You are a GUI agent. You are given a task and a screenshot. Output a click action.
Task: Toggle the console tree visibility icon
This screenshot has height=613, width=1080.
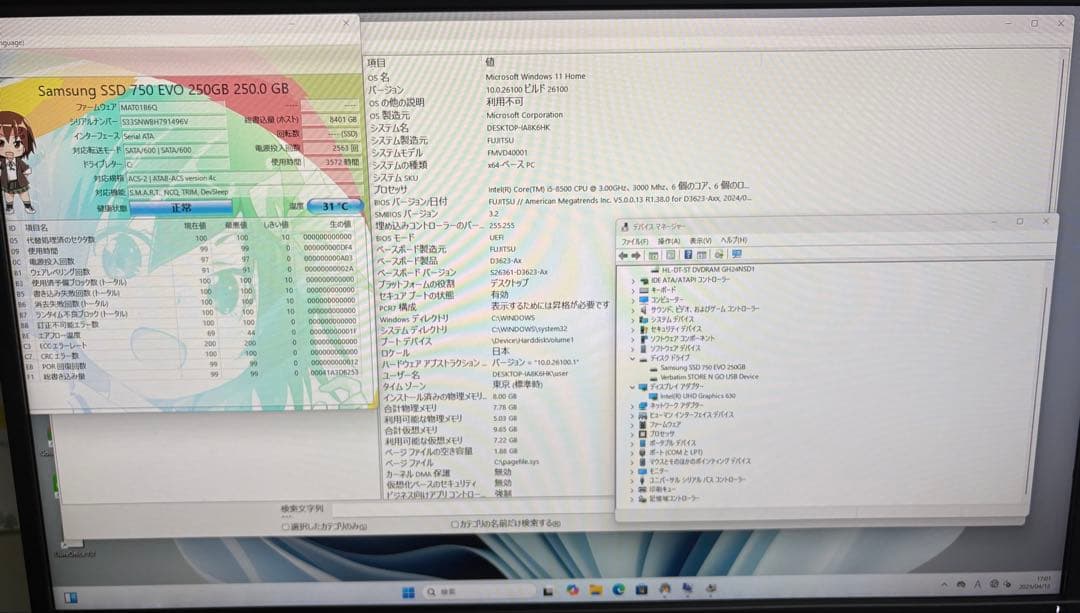click(x=654, y=254)
